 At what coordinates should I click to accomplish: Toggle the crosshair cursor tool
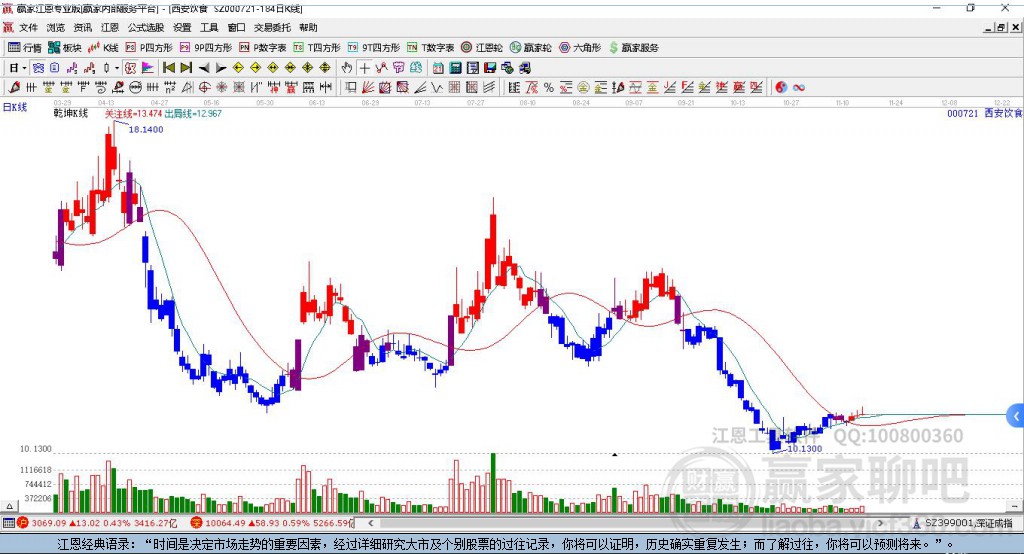pyautogui.click(x=364, y=68)
